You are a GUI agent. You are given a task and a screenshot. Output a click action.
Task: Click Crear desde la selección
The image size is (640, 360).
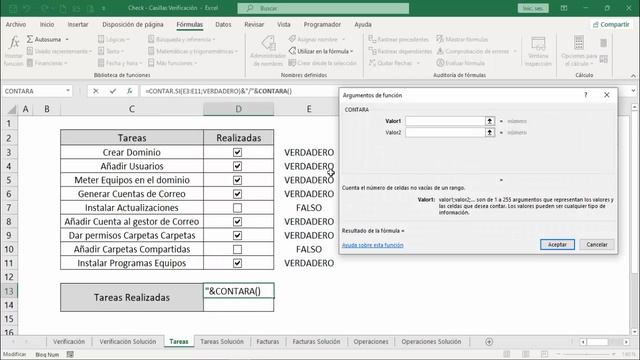[x=322, y=63]
